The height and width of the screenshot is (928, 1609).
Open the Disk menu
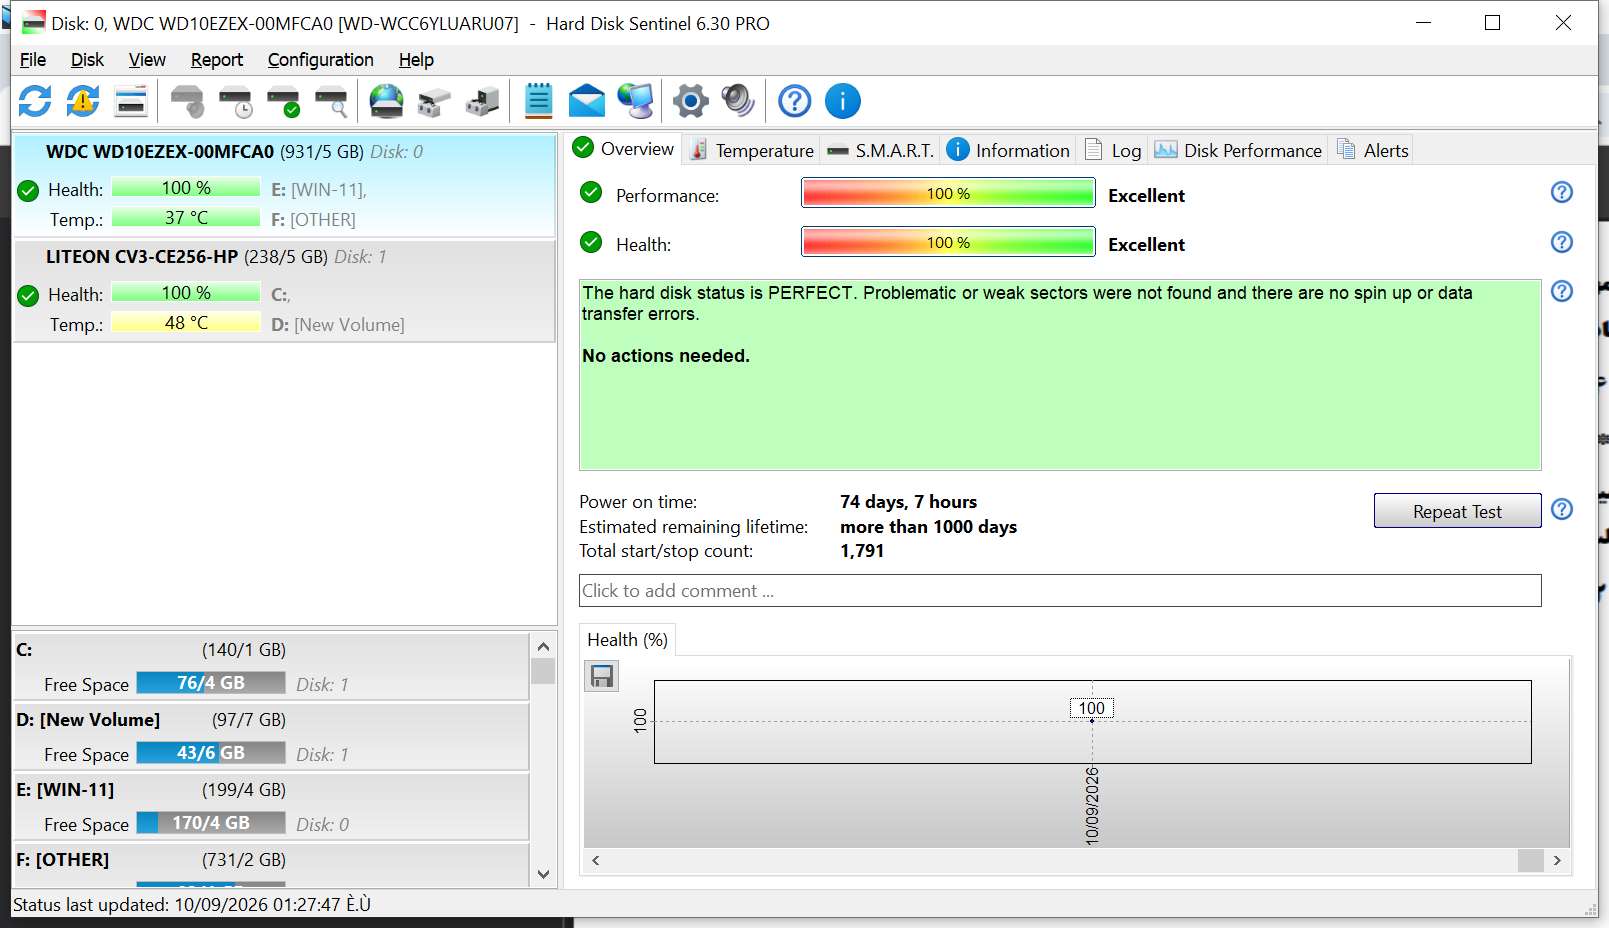click(87, 60)
